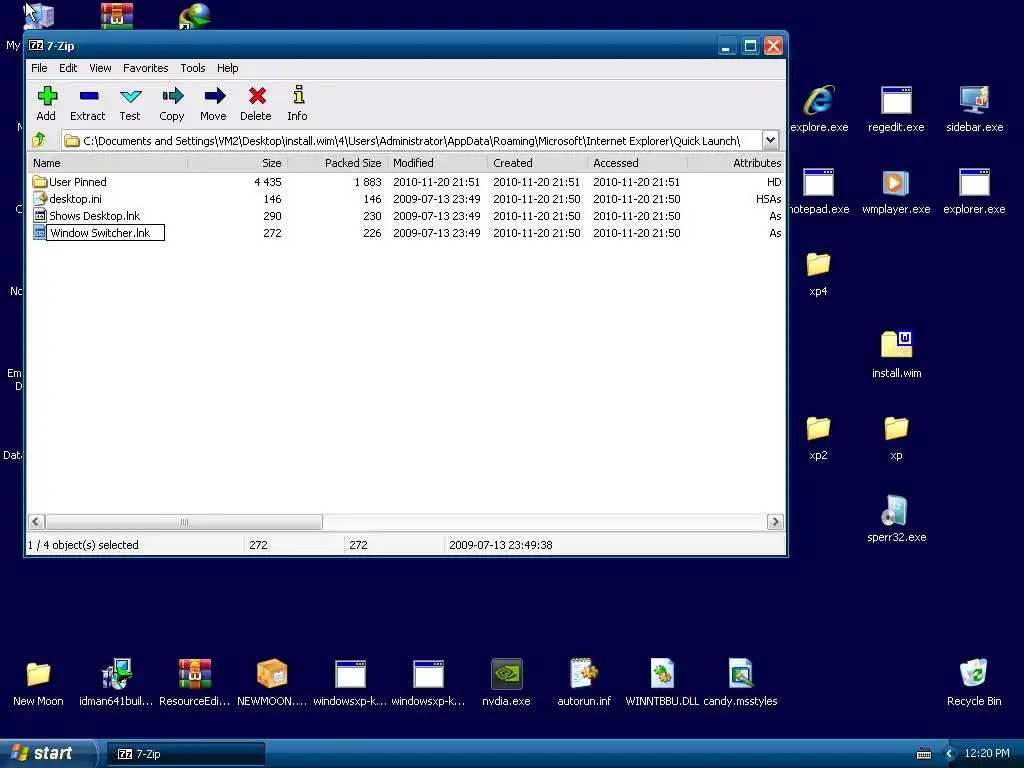Click the clock showing 12:20 PM
Viewport: 1024px width, 768px height.
point(987,754)
